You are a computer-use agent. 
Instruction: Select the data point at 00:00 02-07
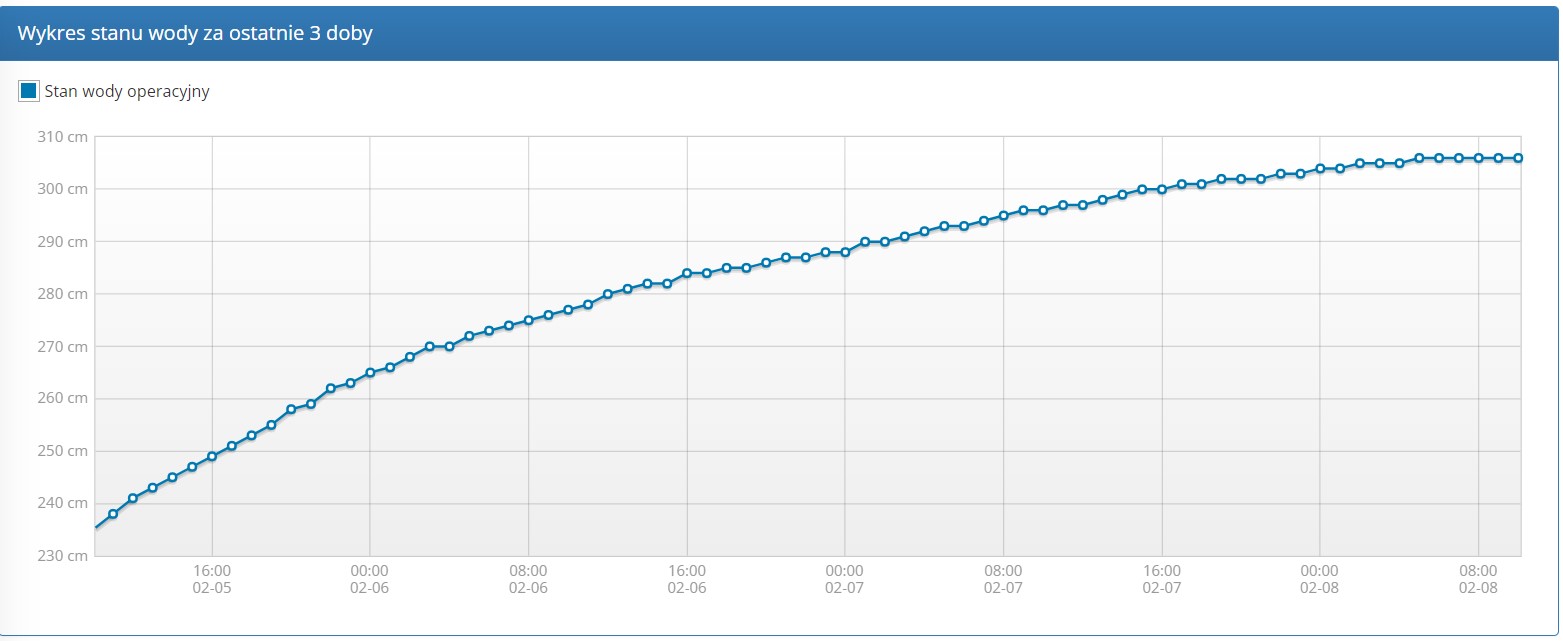(x=845, y=252)
